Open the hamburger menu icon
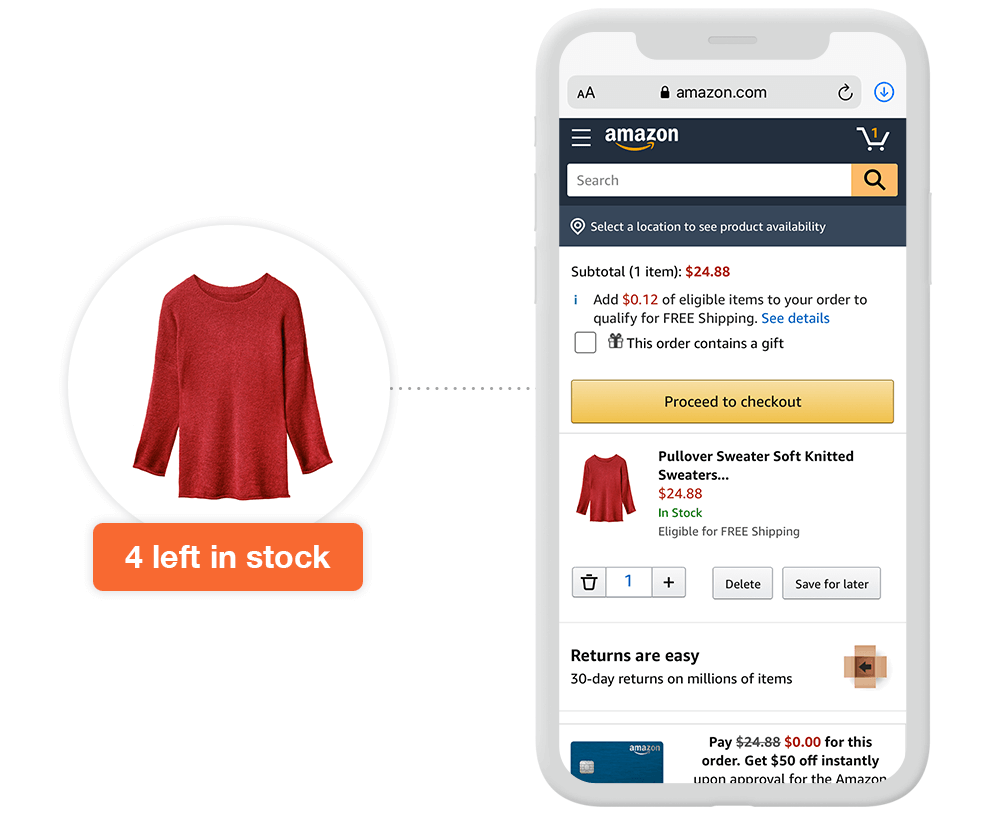Image resolution: width=1000 pixels, height=815 pixels. [x=580, y=138]
